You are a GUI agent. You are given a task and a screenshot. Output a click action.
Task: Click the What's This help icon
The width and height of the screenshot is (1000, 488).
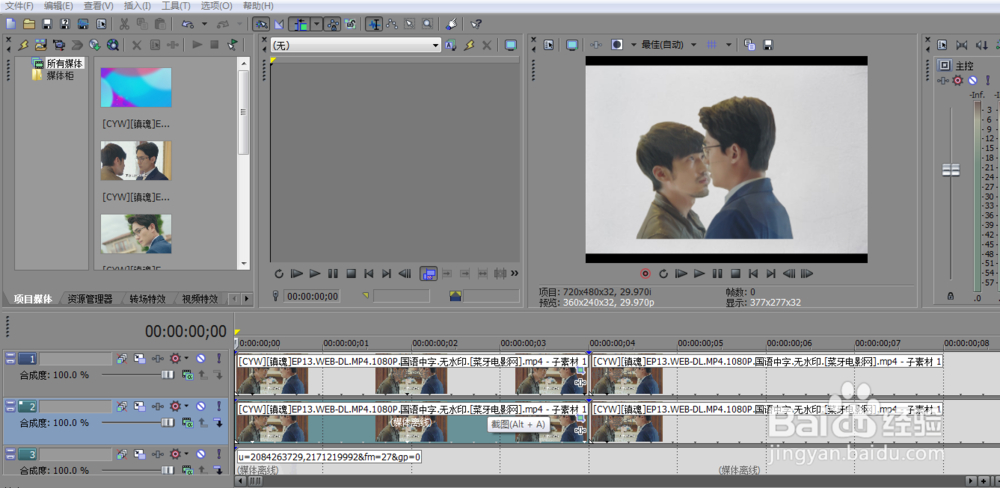pyautogui.click(x=476, y=24)
